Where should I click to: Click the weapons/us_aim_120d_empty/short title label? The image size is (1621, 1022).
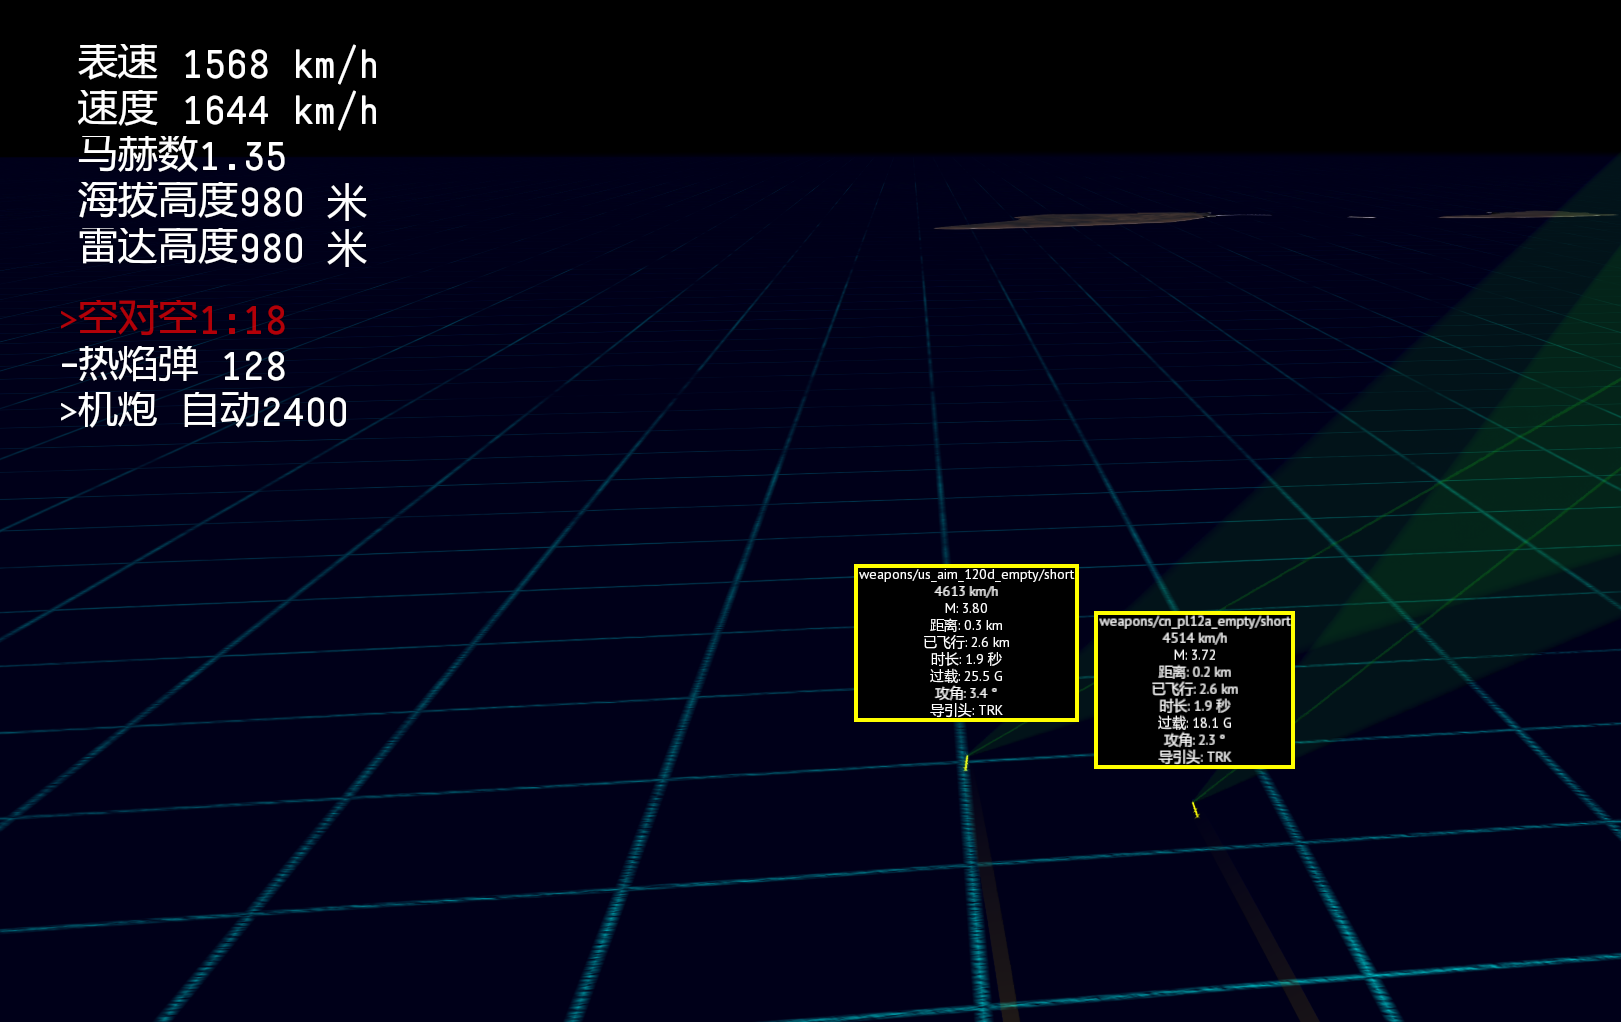coord(966,575)
